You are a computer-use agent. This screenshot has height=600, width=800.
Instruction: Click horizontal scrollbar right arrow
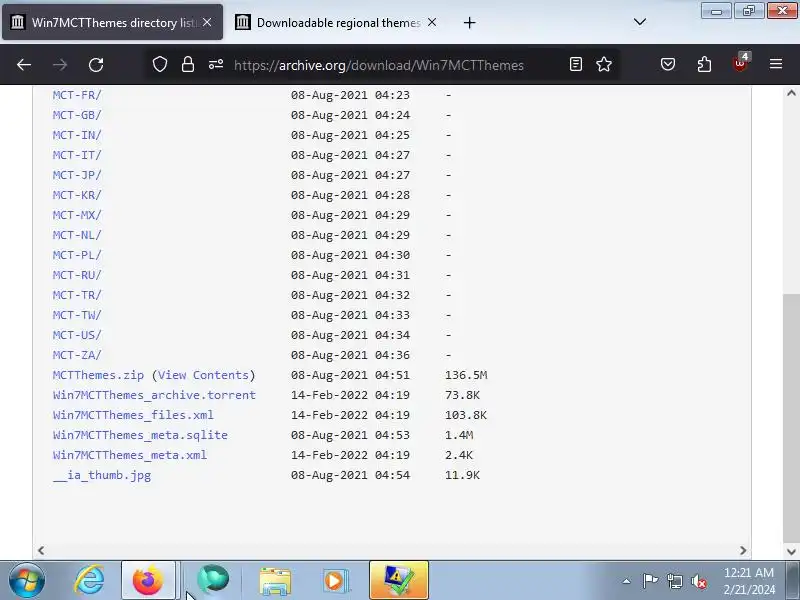click(x=743, y=551)
